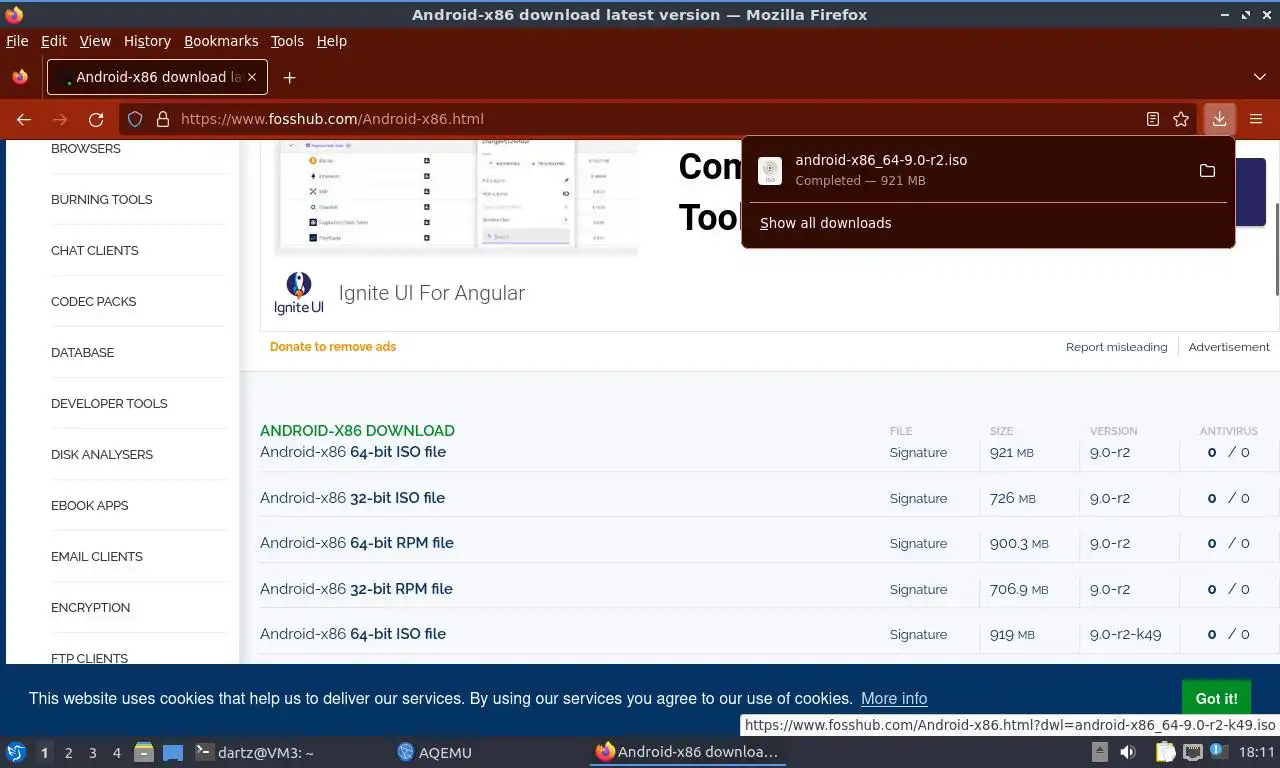The image size is (1280, 768).
Task: Open the CHAT CLIENTS category
Action: click(x=95, y=251)
